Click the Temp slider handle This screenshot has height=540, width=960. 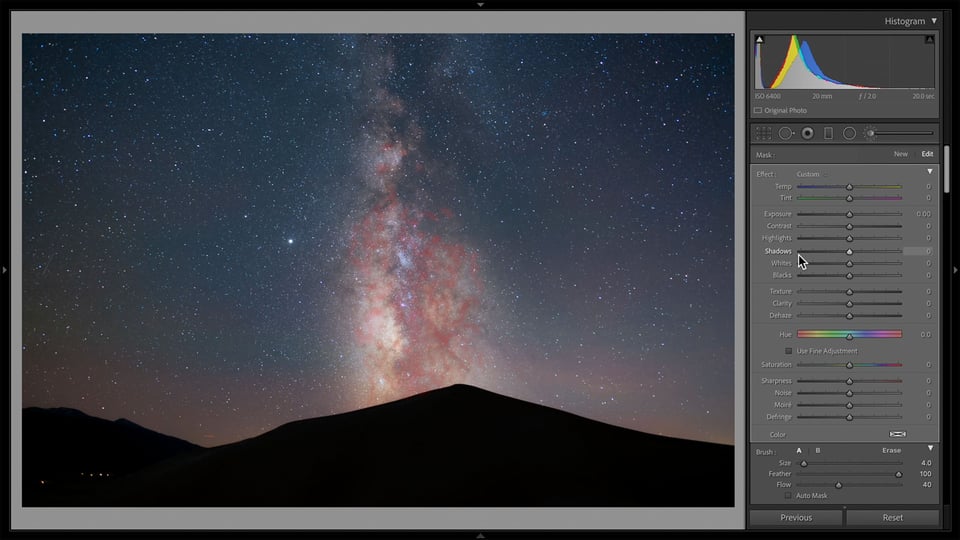pos(849,187)
